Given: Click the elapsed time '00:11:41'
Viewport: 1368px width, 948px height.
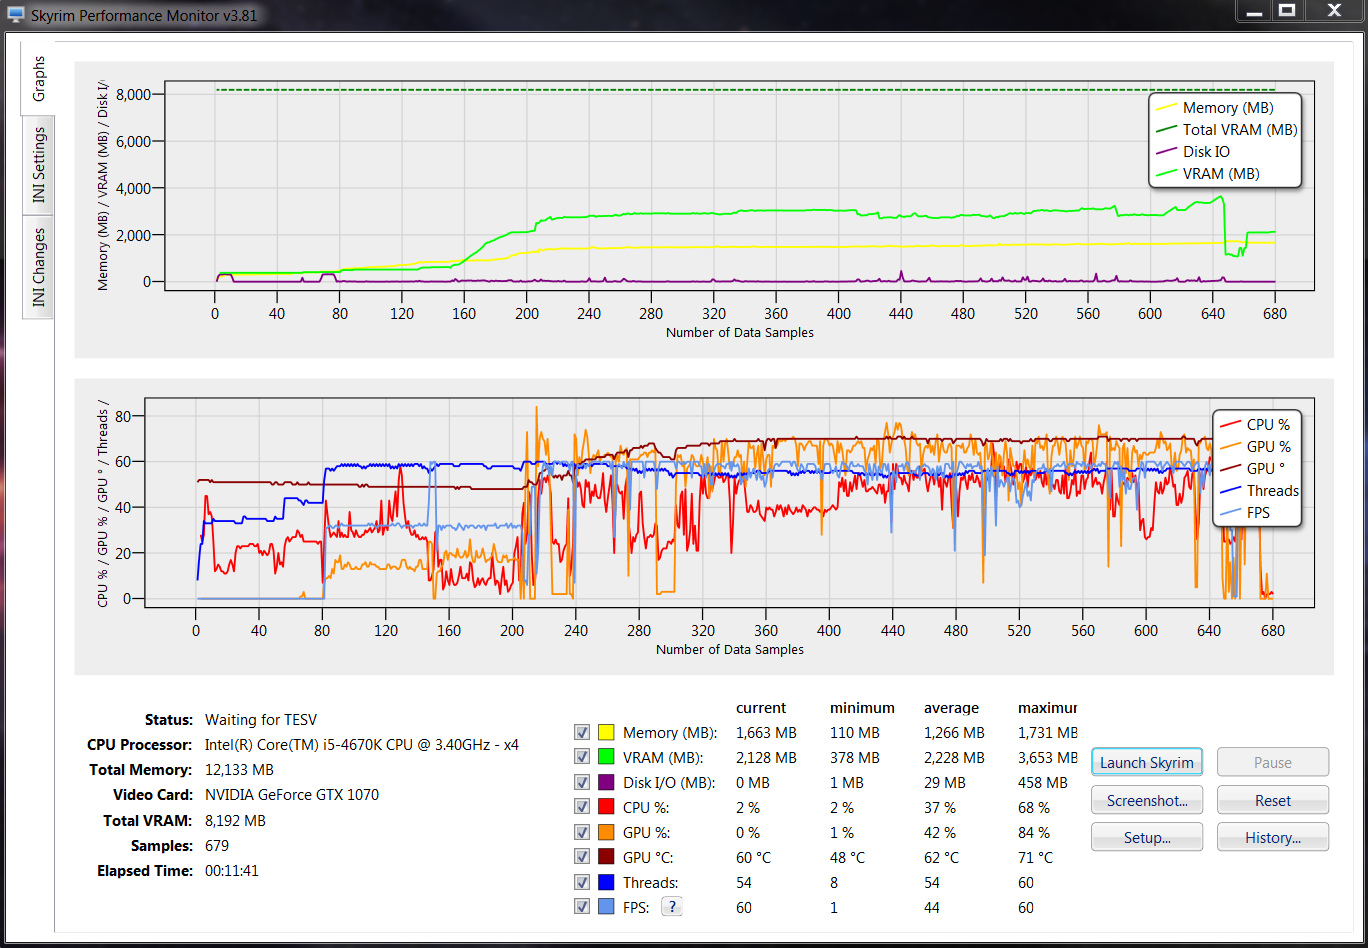Looking at the screenshot, I should click(x=232, y=871).
